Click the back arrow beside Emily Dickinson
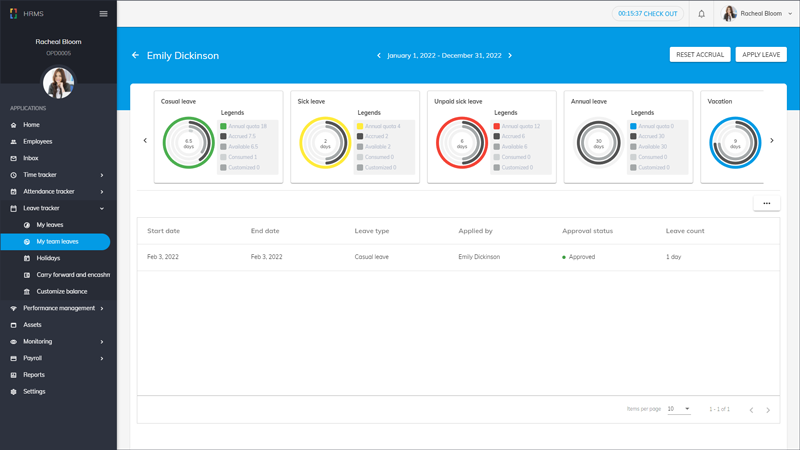Screen dimensions: 800x450 (135, 55)
